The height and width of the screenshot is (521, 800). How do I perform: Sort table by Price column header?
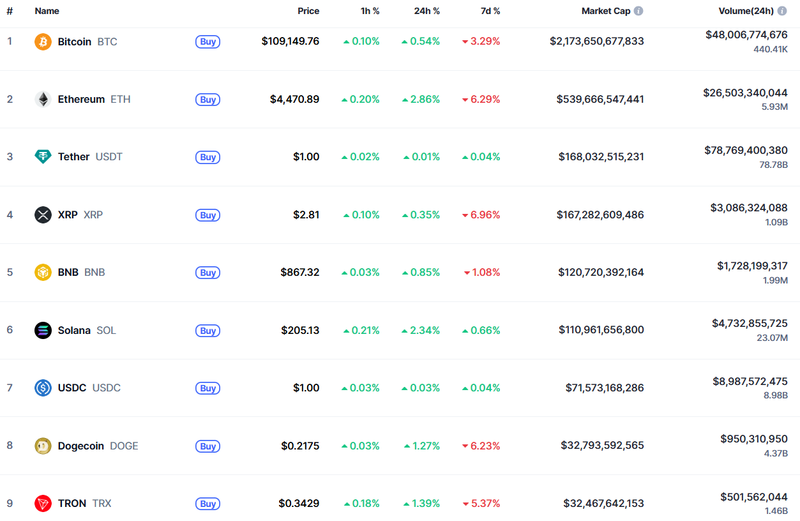click(308, 11)
